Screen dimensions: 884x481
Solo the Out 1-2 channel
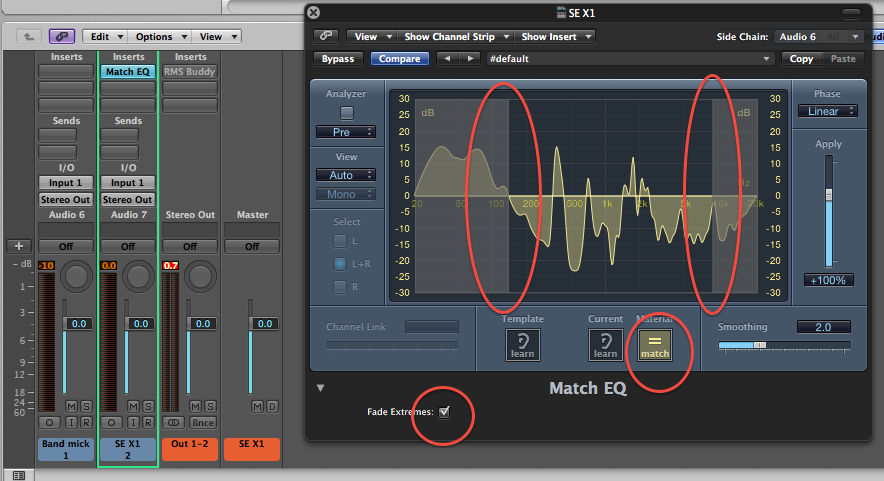[x=210, y=406]
